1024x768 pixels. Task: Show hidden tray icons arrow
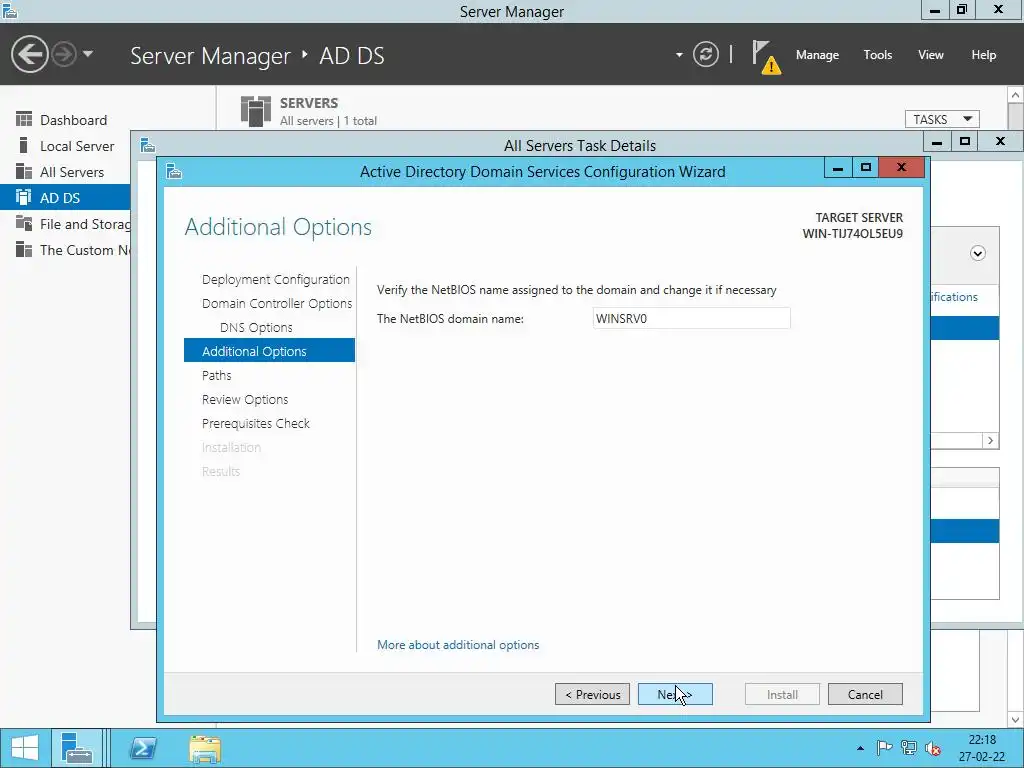(860, 748)
